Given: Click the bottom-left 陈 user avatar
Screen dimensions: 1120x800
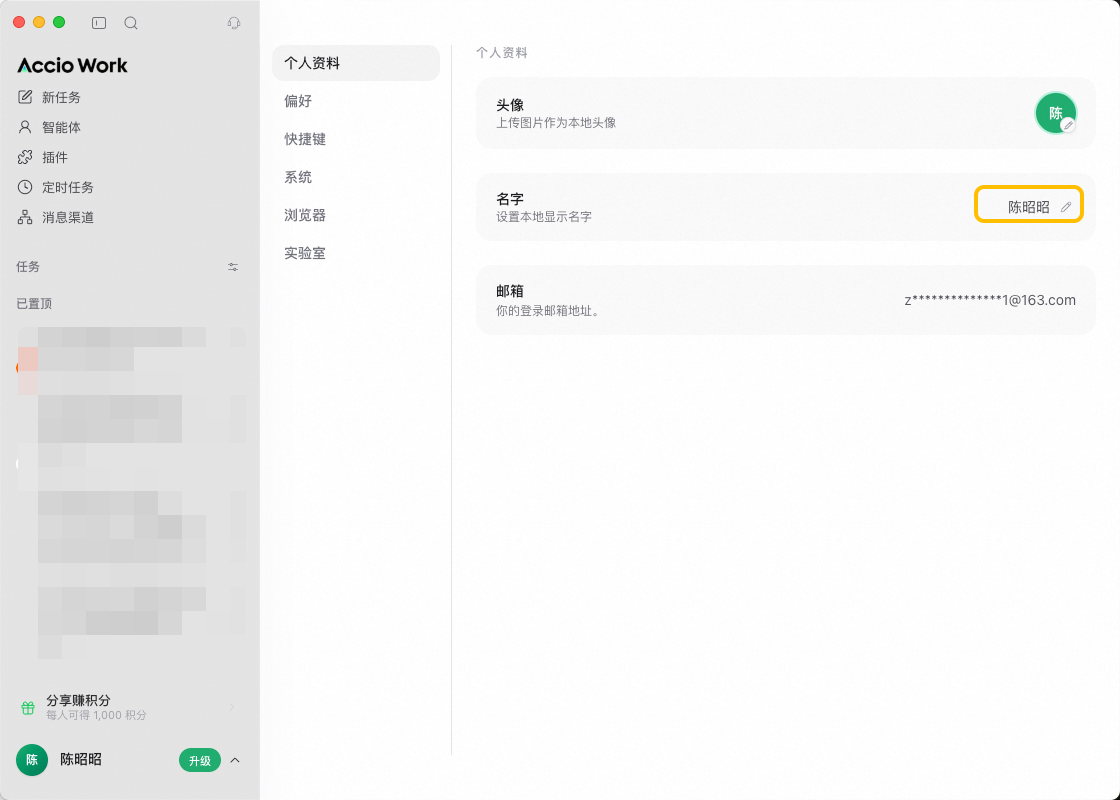Looking at the screenshot, I should click(x=32, y=760).
